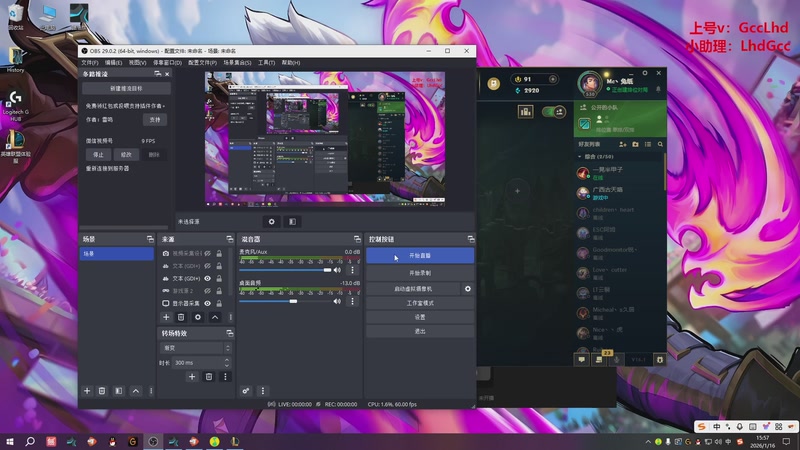Open the Profile (配置文件) menu
Viewport: 800px width, 450px height.
(202, 63)
